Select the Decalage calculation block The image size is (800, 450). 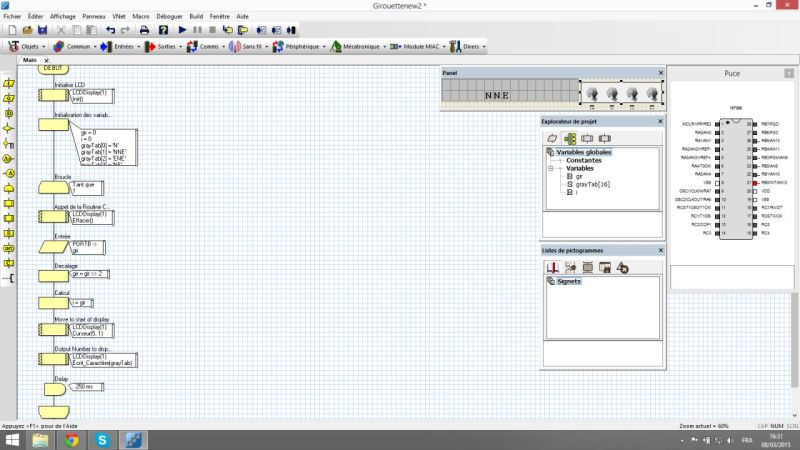[54, 276]
